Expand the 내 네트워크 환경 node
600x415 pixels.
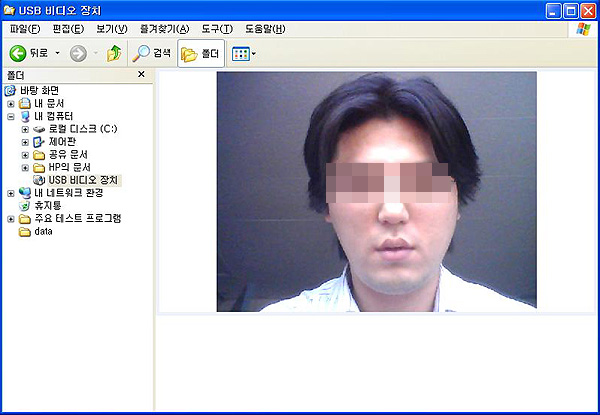(x=11, y=194)
